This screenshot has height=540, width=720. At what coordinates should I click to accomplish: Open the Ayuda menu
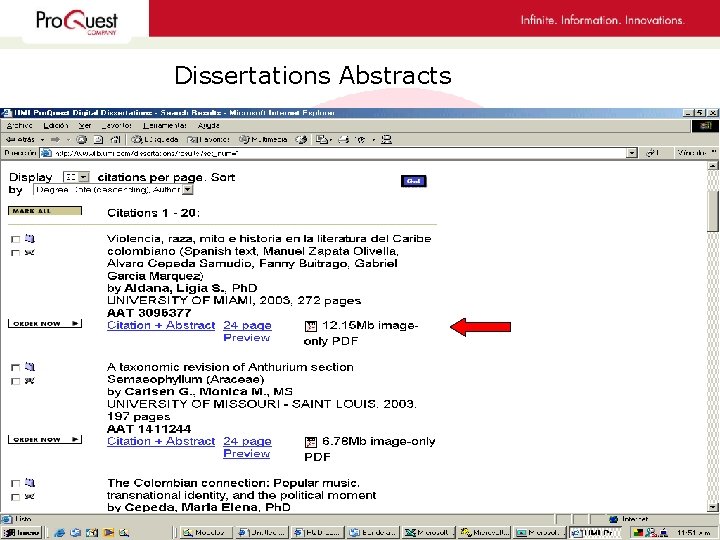(208, 125)
